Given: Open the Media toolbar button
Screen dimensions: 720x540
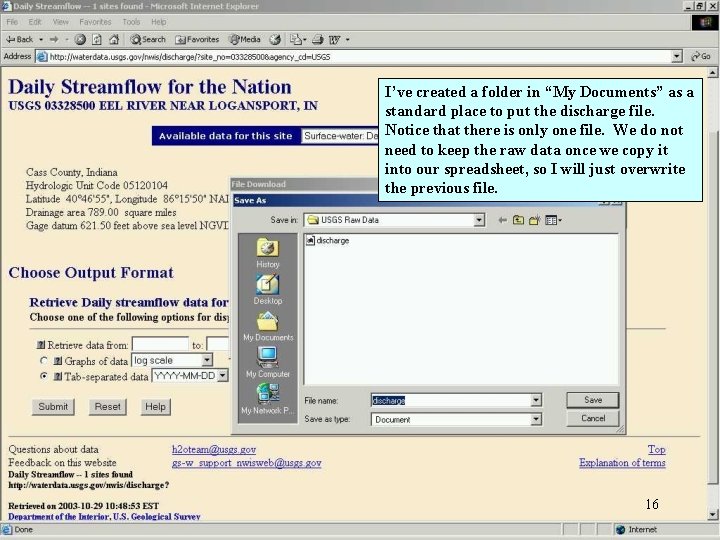Looking at the screenshot, I should coord(245,39).
